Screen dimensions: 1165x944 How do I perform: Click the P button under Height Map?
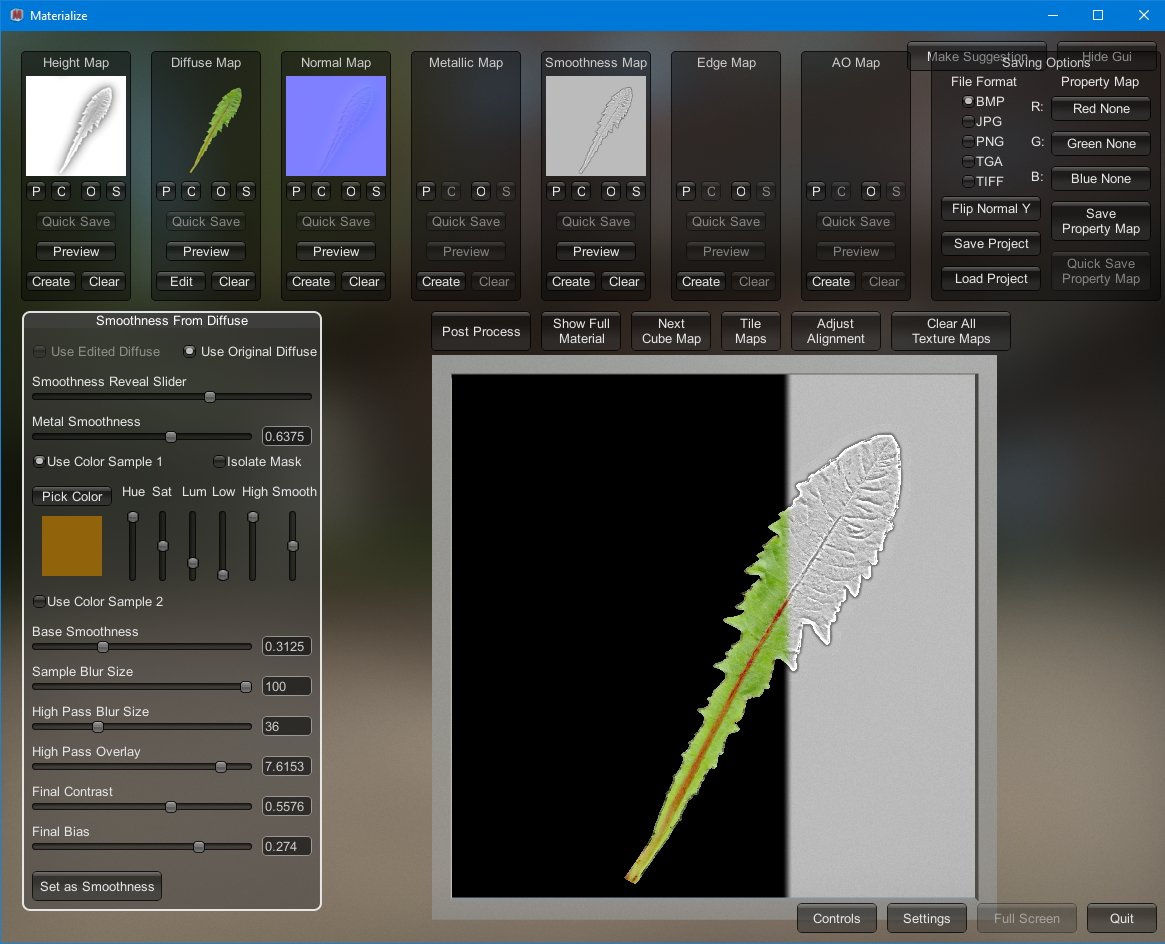(x=36, y=192)
